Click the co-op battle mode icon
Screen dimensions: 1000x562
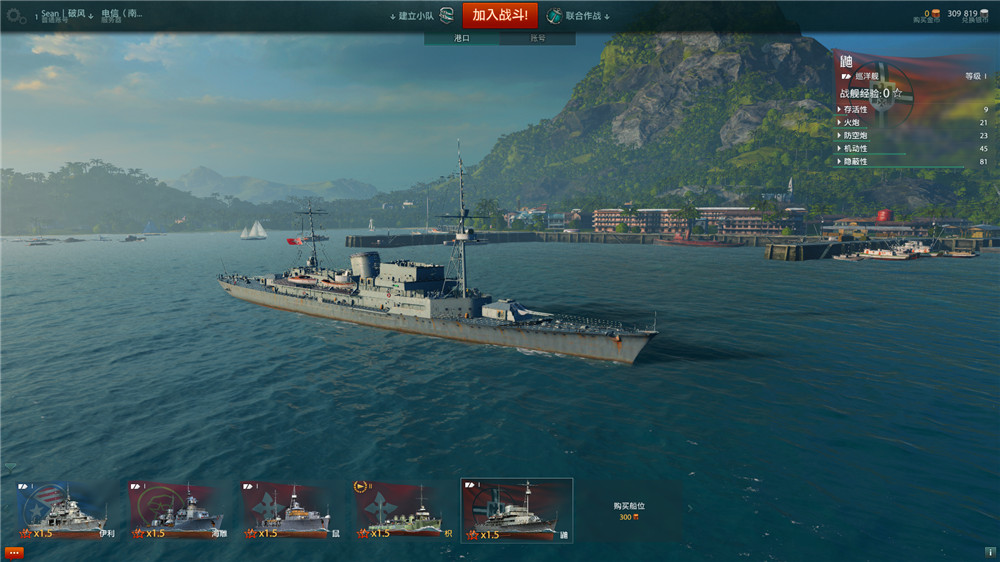coord(554,15)
